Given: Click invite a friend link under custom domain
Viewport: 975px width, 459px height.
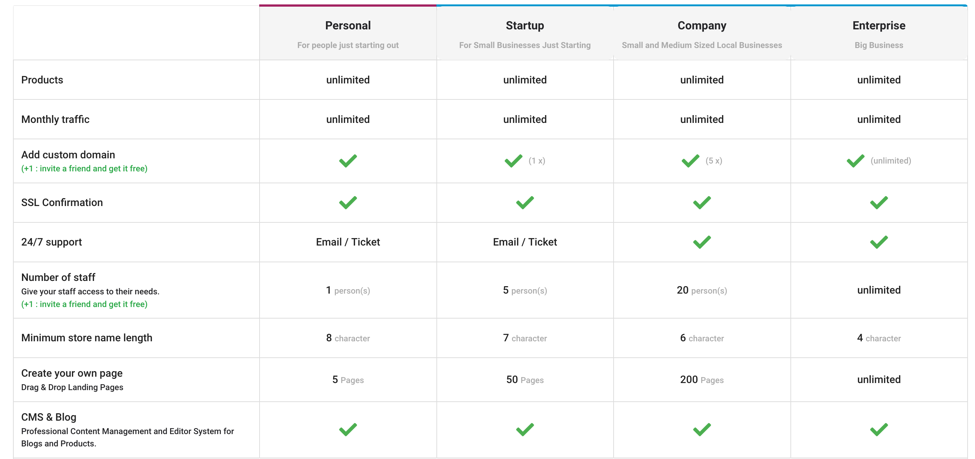Looking at the screenshot, I should pyautogui.click(x=85, y=169).
